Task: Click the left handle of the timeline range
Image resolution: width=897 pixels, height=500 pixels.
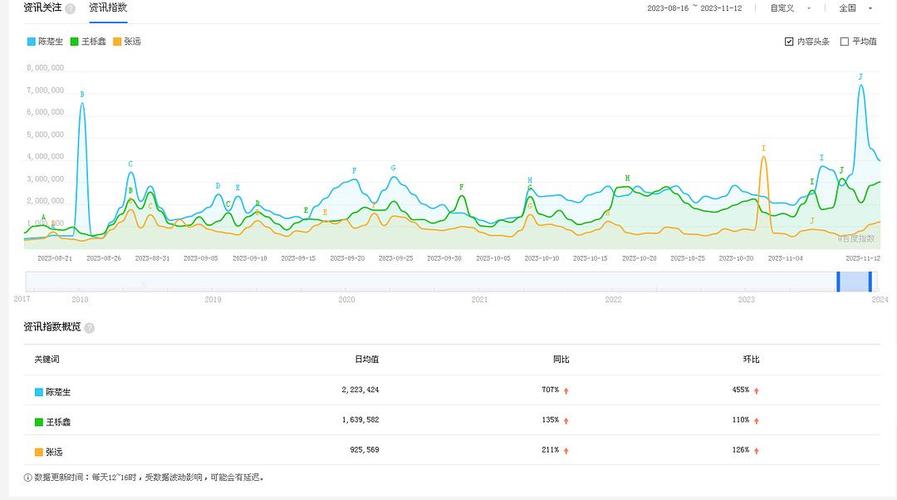Action: (x=839, y=281)
